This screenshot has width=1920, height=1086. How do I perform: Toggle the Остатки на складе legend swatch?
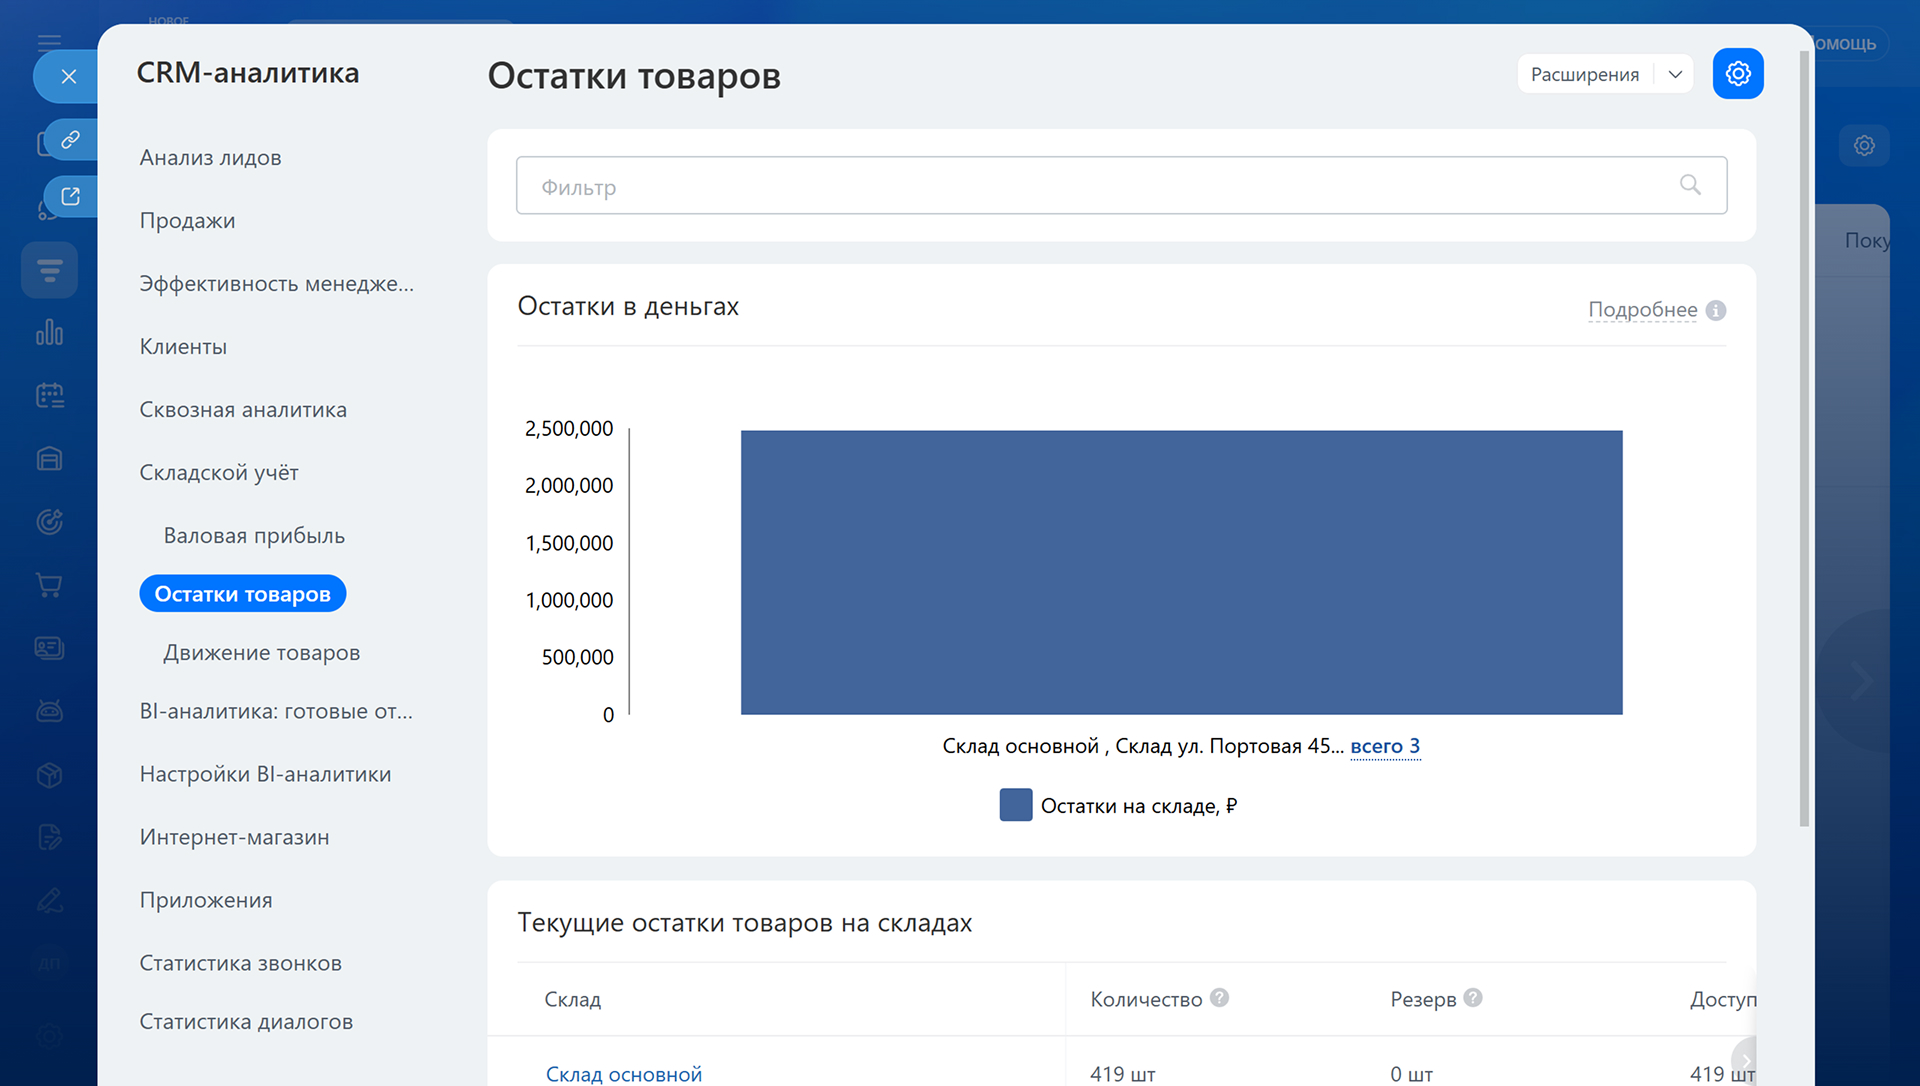1015,805
